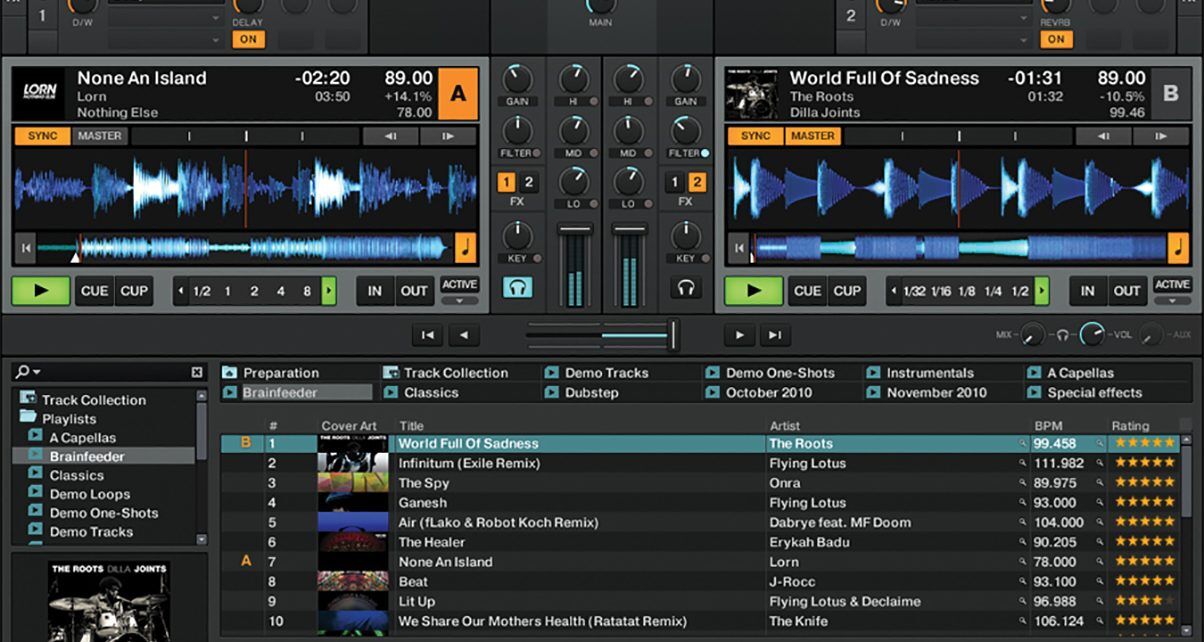Screen dimensions: 1204x642
Task: Show larger loop sizes on Deck A with green arrow
Action: click(329, 291)
